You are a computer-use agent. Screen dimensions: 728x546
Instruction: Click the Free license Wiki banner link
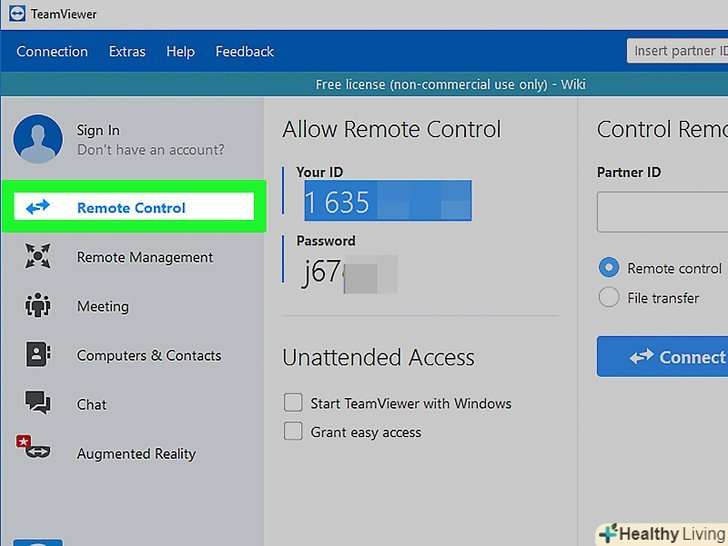coord(450,84)
